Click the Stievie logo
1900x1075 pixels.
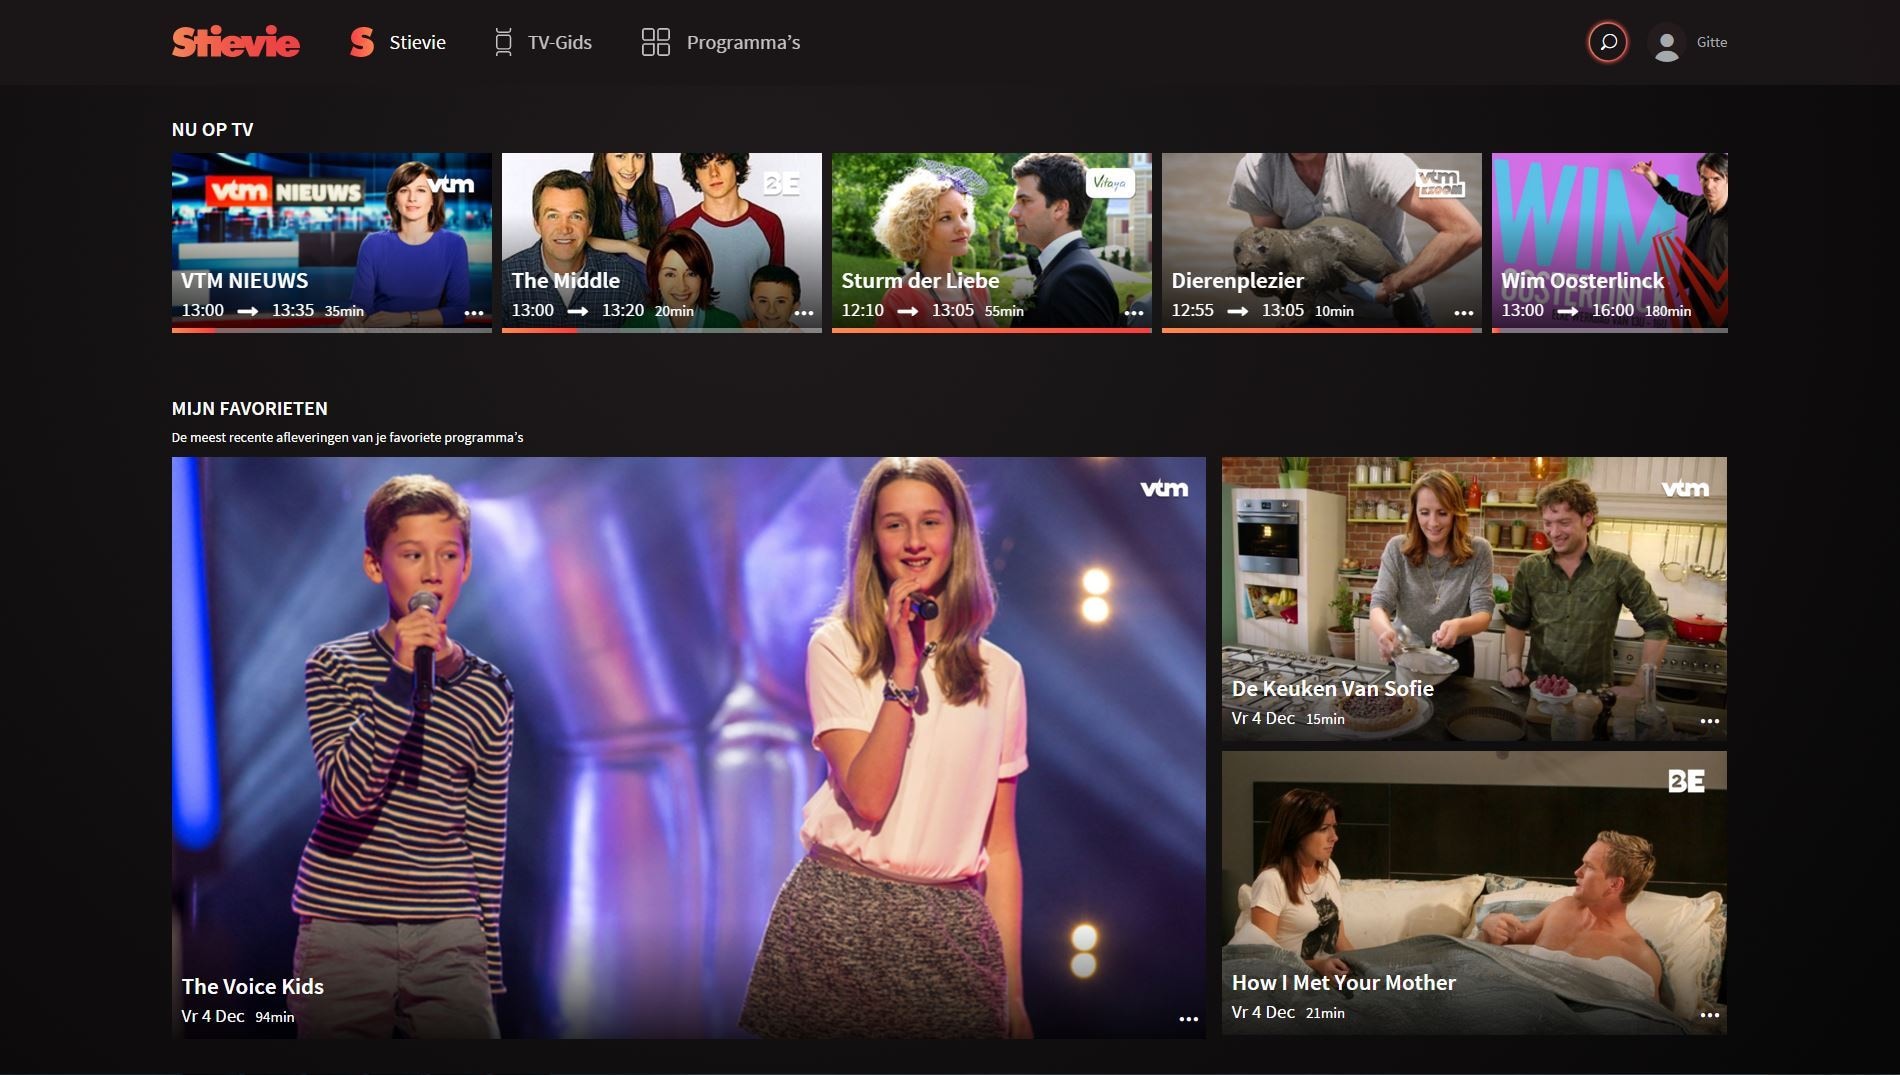235,42
